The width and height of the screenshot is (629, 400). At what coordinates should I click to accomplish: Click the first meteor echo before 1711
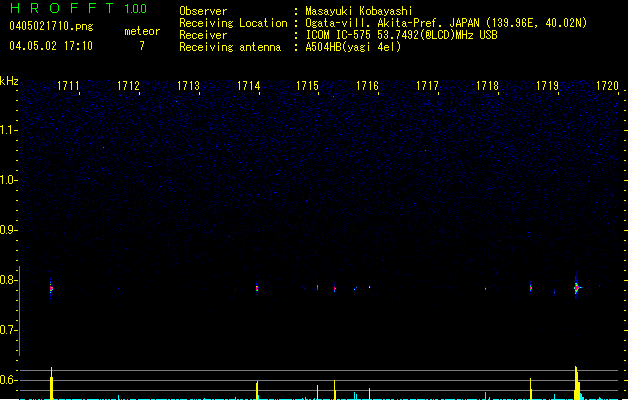click(x=51, y=288)
